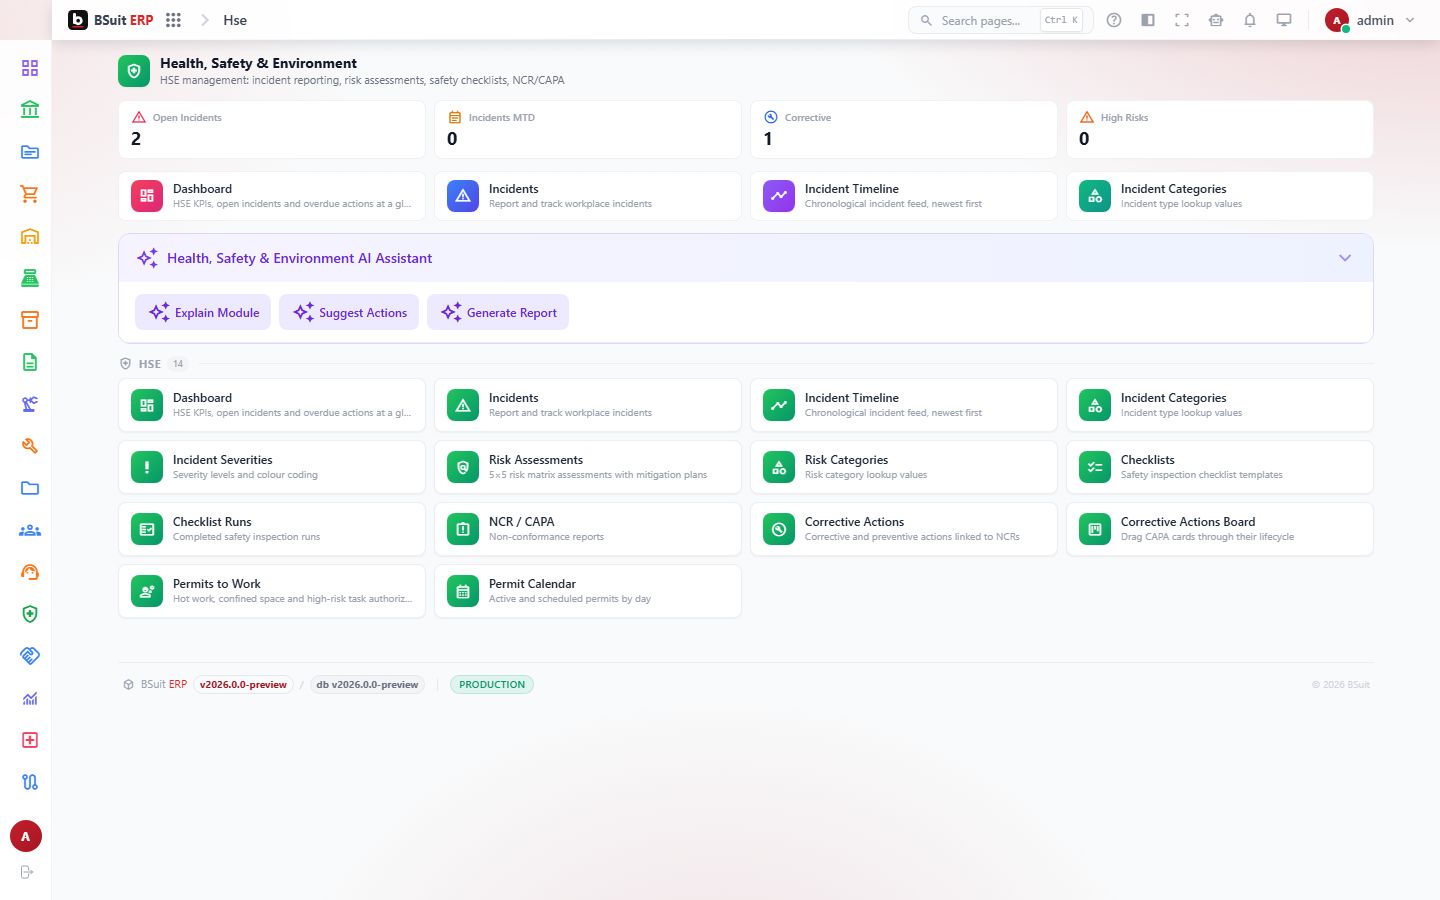
Task: Click the Search pages input field
Action: [1000, 20]
